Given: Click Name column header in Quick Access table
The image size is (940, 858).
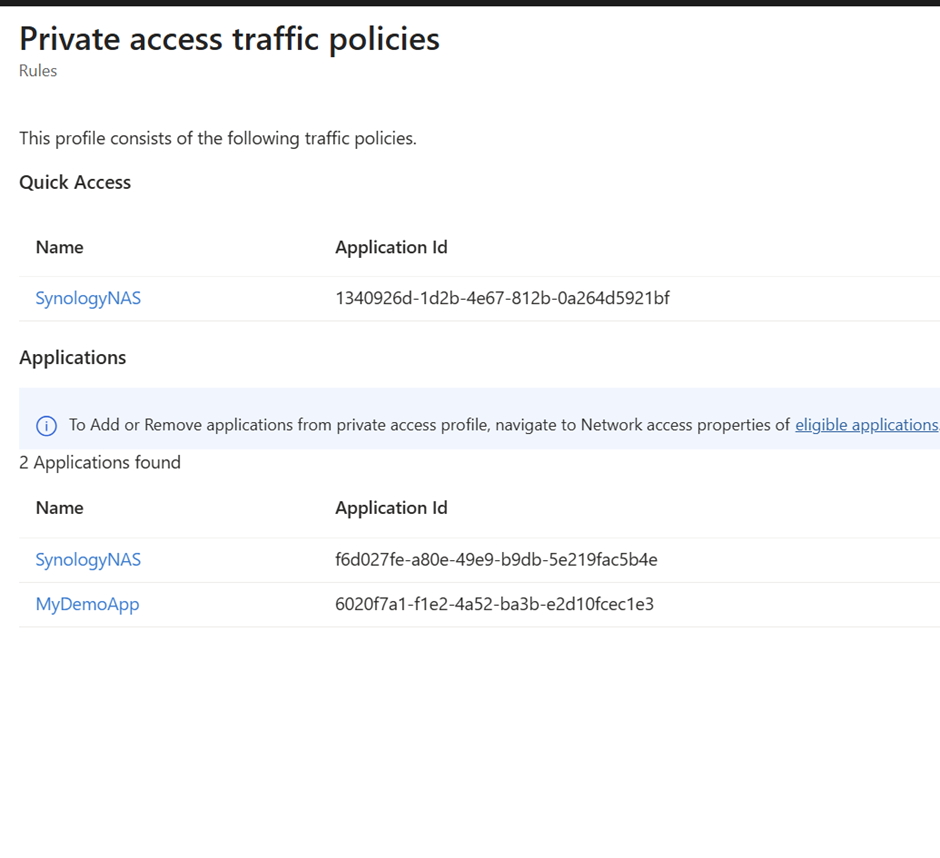Looking at the screenshot, I should pos(60,247).
